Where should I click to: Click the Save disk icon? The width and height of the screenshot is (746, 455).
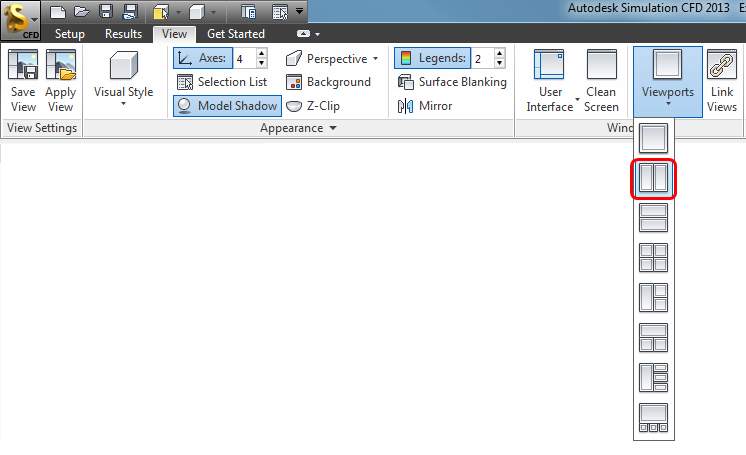coord(106,11)
